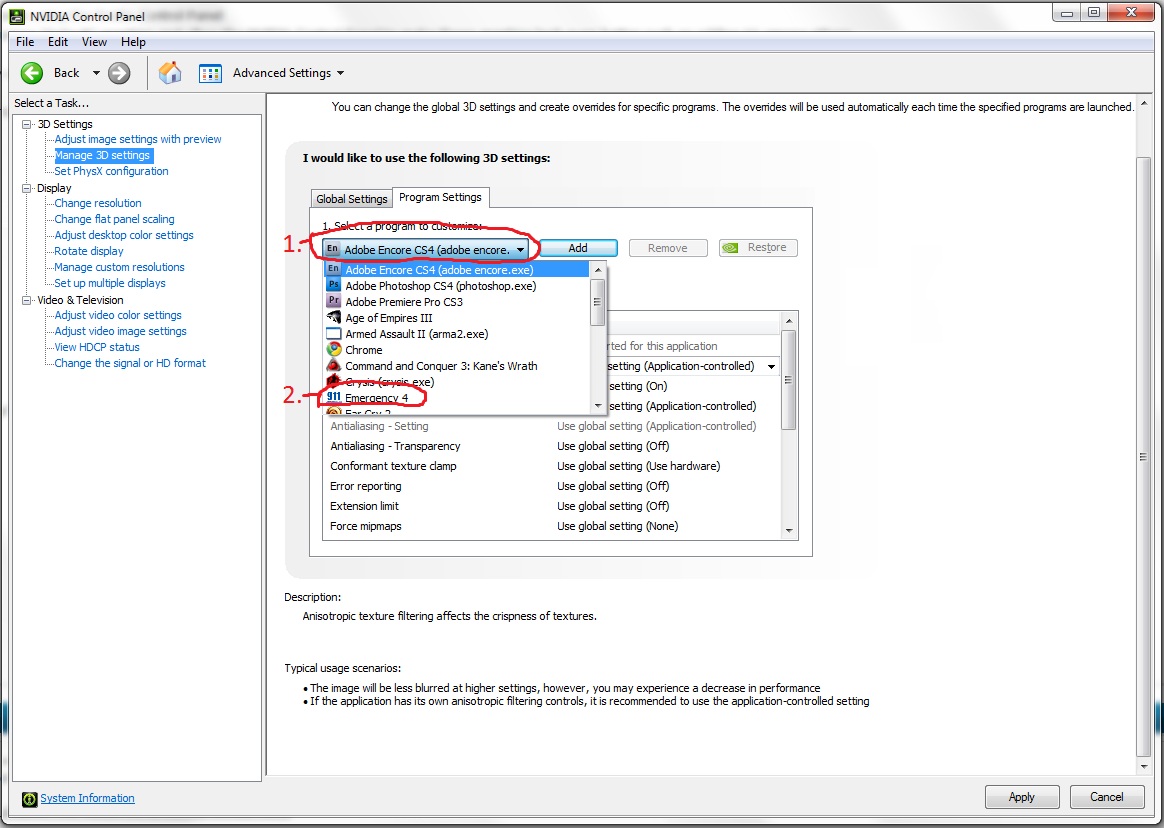Choose Chrome from the program list
The image size is (1164, 828).
[x=457, y=350]
